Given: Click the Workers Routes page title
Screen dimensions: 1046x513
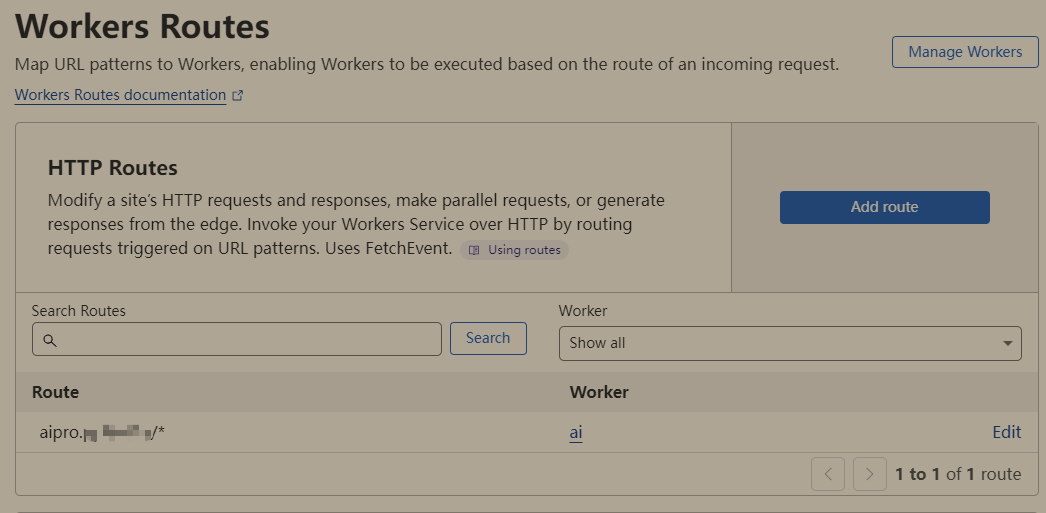Looking at the screenshot, I should [x=142, y=27].
